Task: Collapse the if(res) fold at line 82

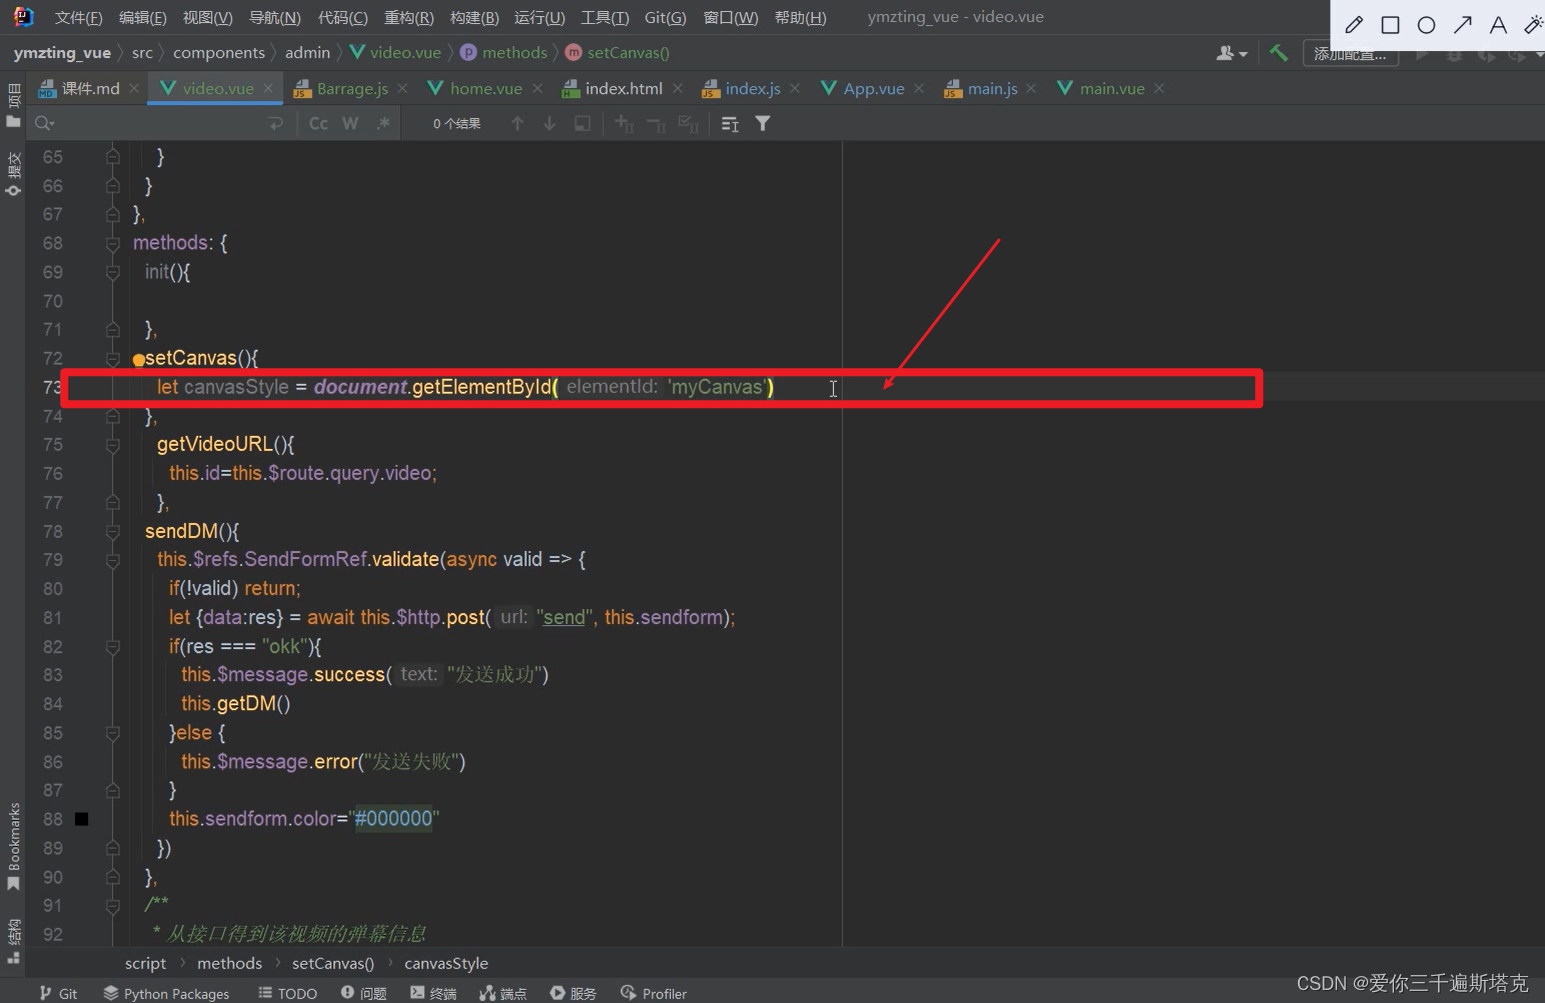Action: click(112, 646)
